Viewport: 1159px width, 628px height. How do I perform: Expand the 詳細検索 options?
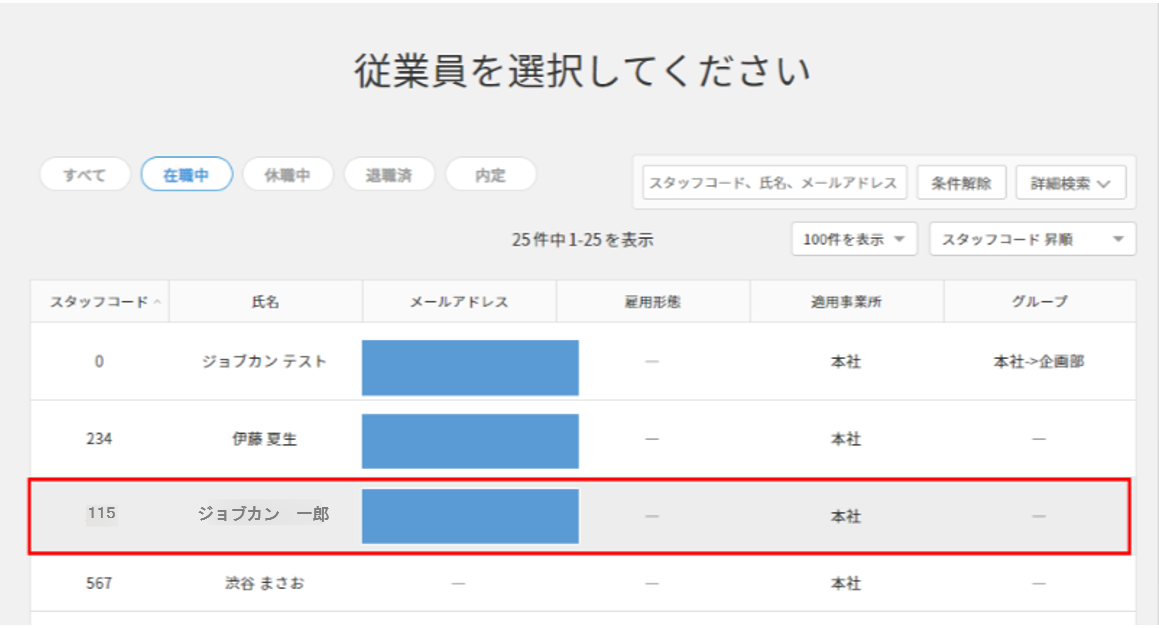tap(1071, 183)
